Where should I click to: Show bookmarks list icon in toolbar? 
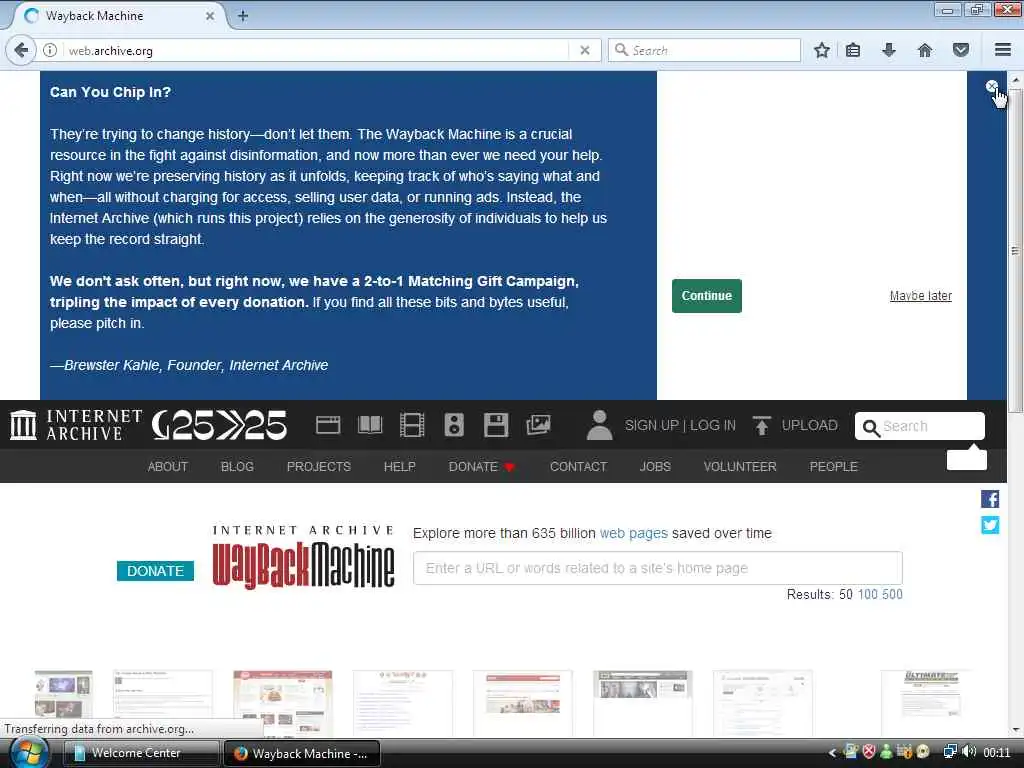coord(853,50)
